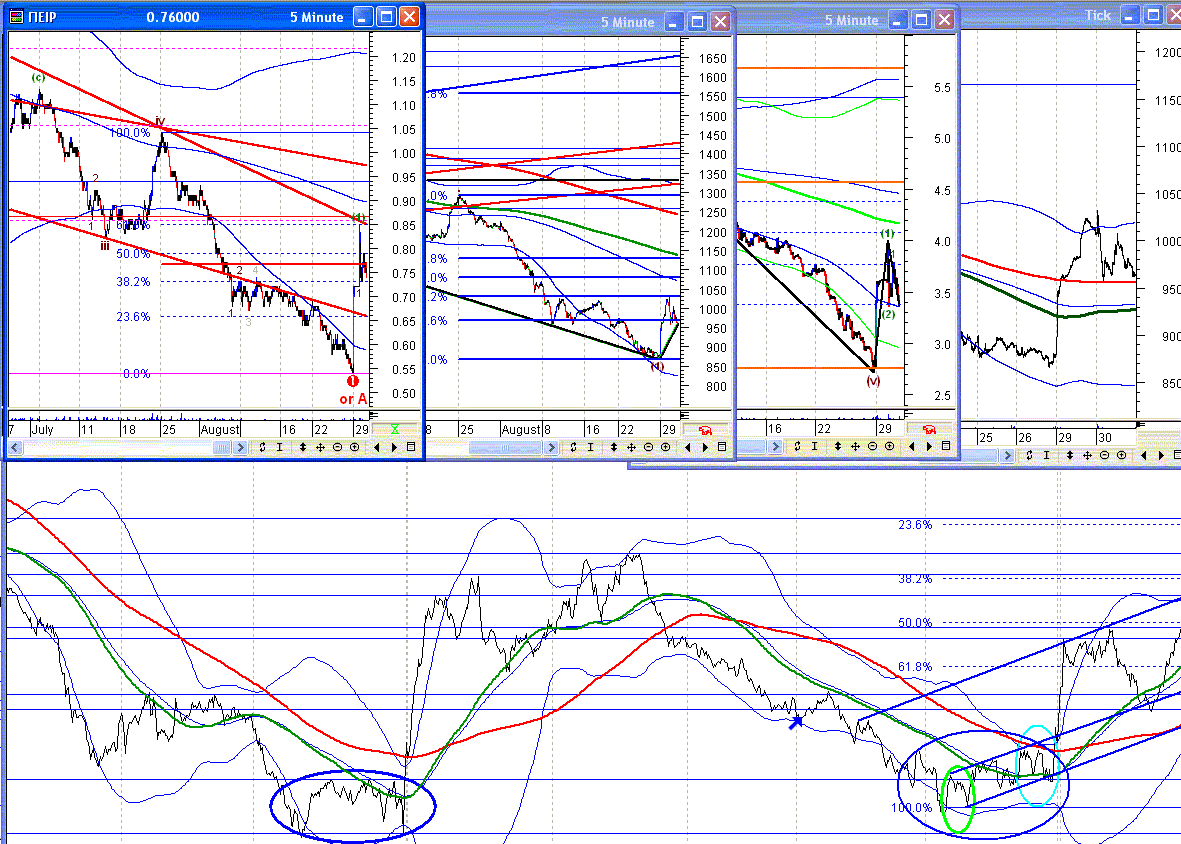Screen dimensions: 1181x844
Task: Click the 'Tick' label in the fourth window title bar
Action: click(1097, 15)
